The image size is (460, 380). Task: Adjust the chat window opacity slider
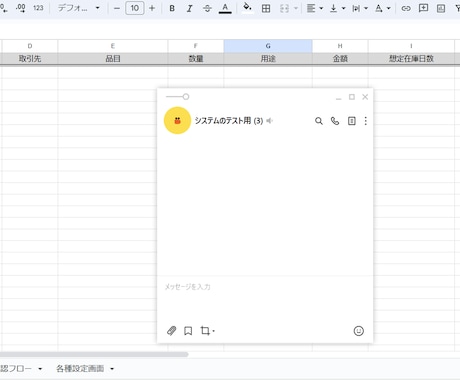tap(178, 97)
